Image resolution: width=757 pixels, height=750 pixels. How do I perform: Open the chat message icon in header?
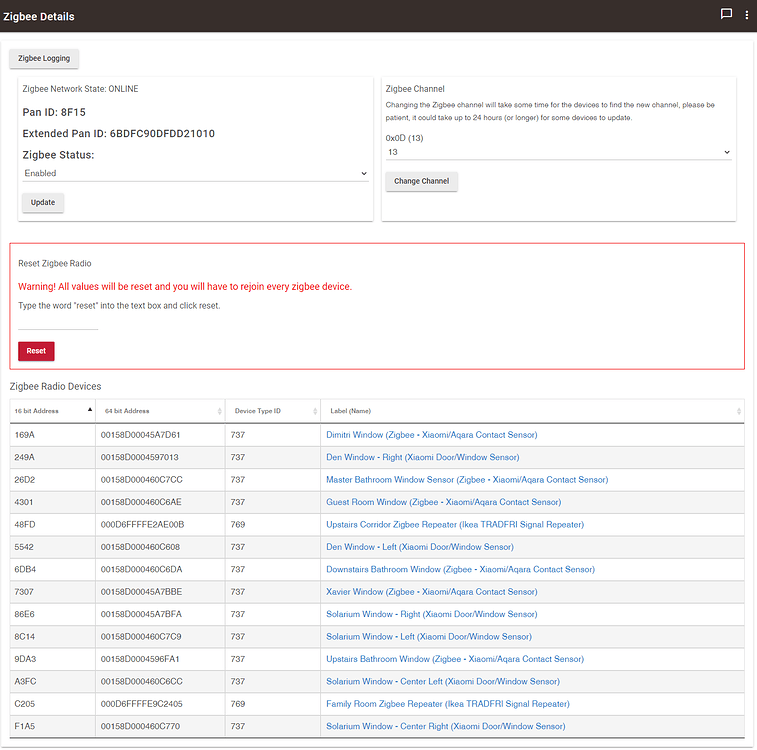click(726, 14)
